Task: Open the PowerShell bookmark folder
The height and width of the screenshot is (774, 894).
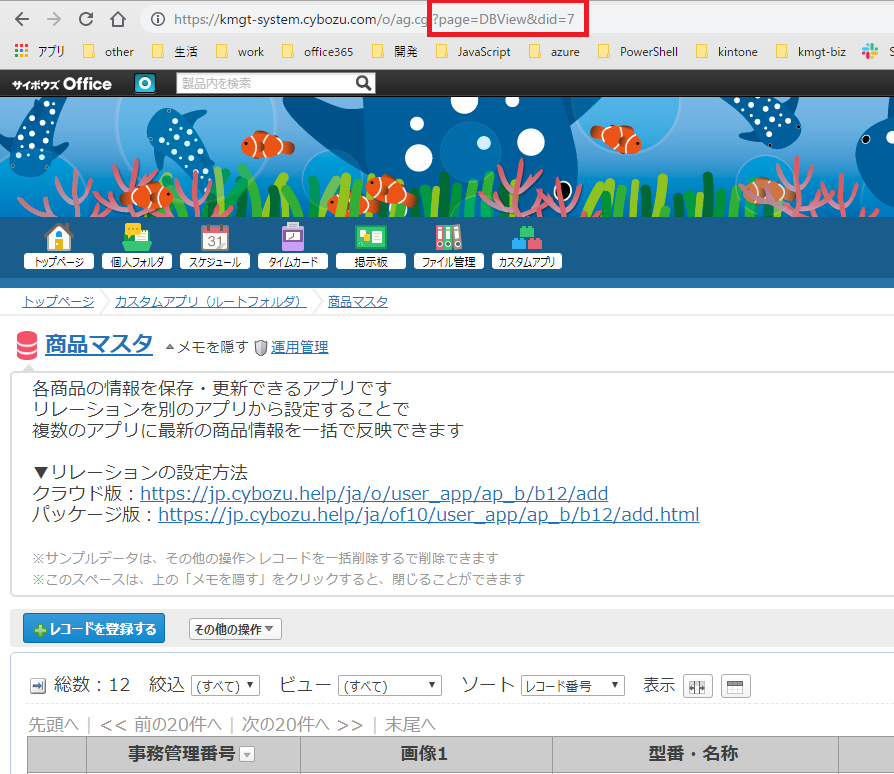Action: (x=638, y=52)
